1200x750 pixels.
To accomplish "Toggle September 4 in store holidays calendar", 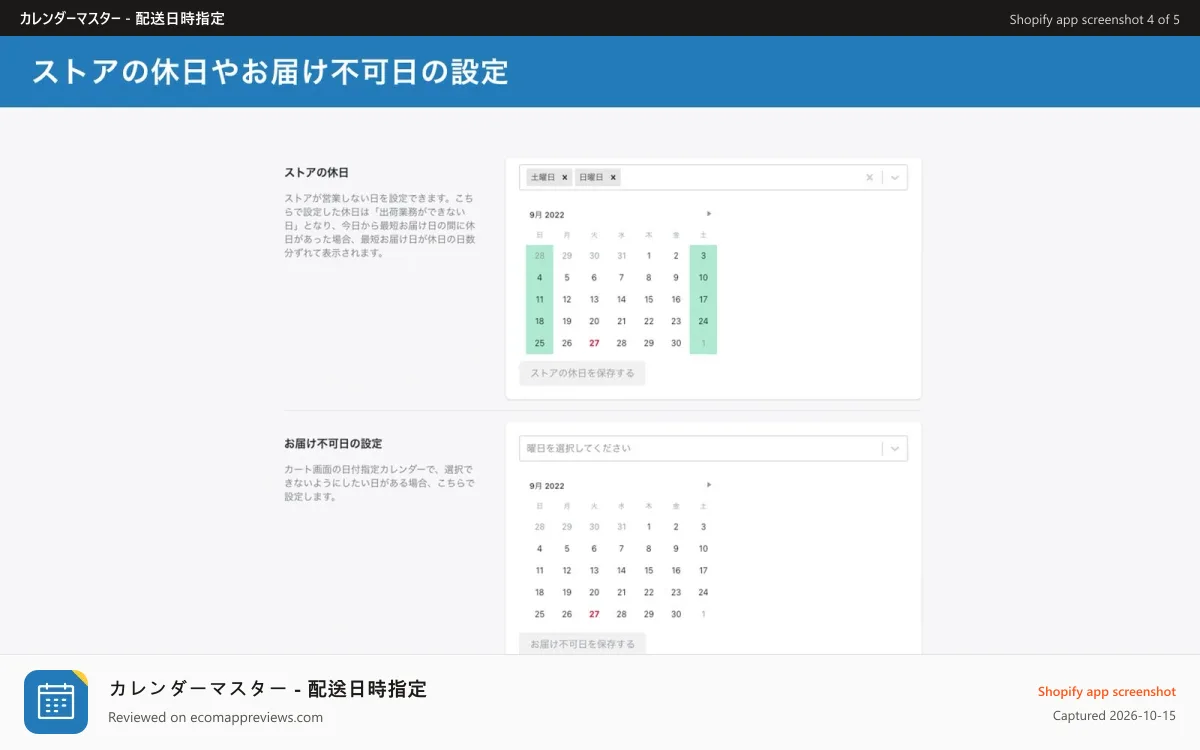I will [539, 278].
